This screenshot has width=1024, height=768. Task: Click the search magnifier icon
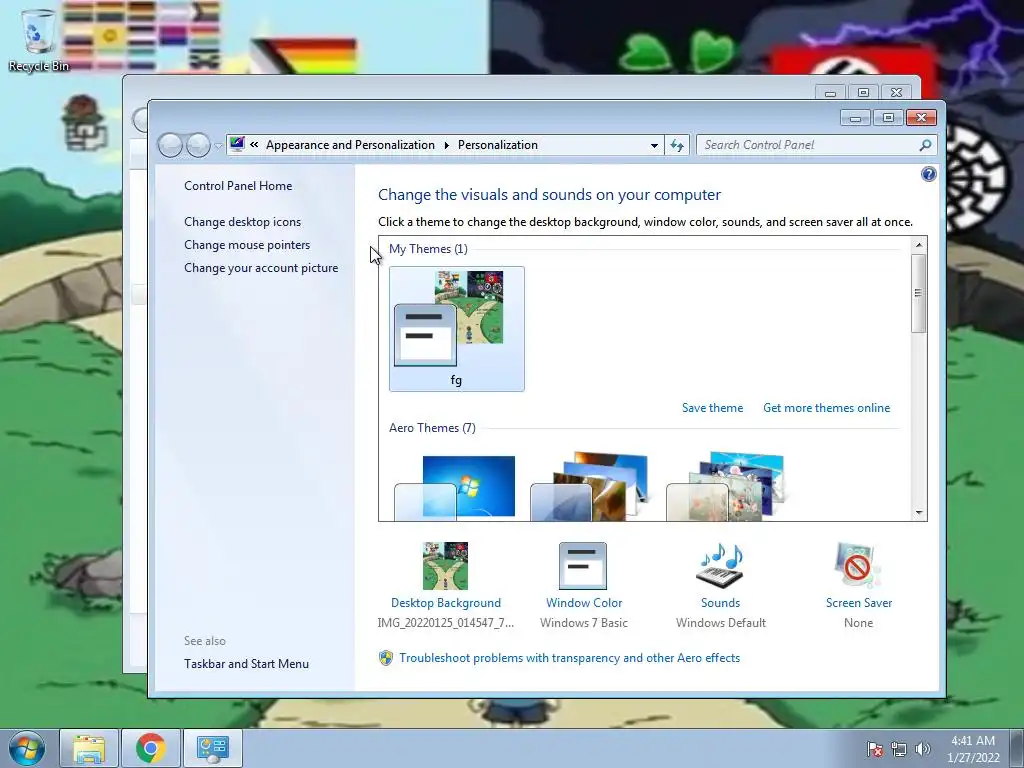tap(925, 145)
